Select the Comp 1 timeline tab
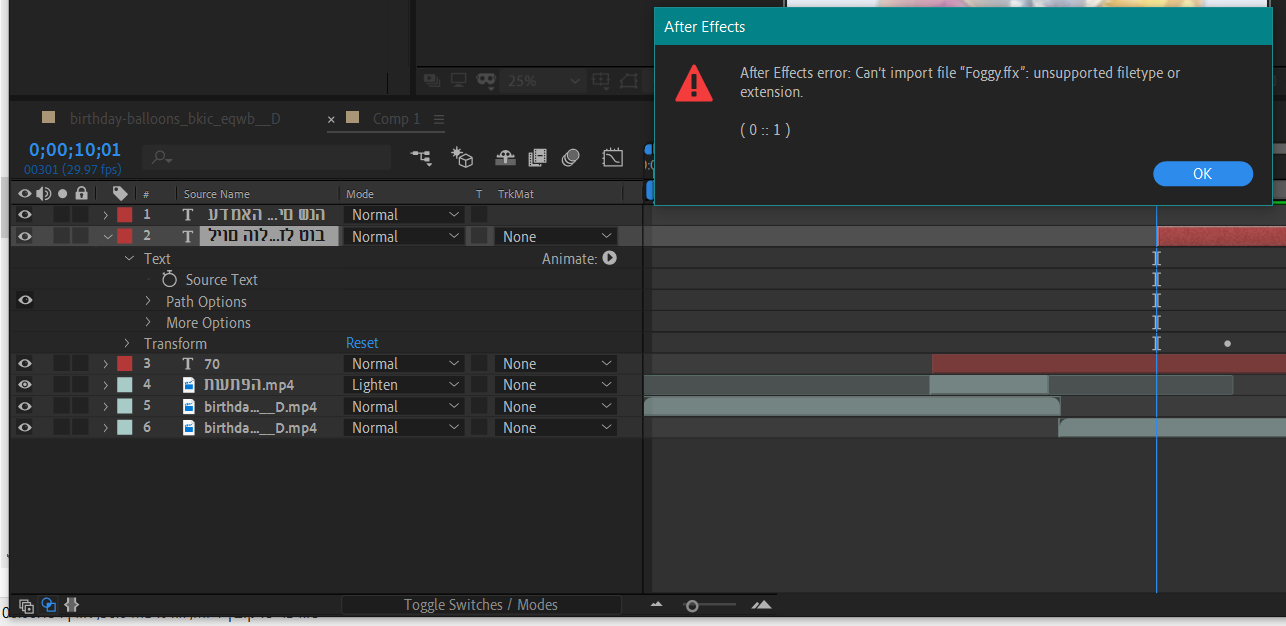The height and width of the screenshot is (626, 1286). (x=396, y=119)
